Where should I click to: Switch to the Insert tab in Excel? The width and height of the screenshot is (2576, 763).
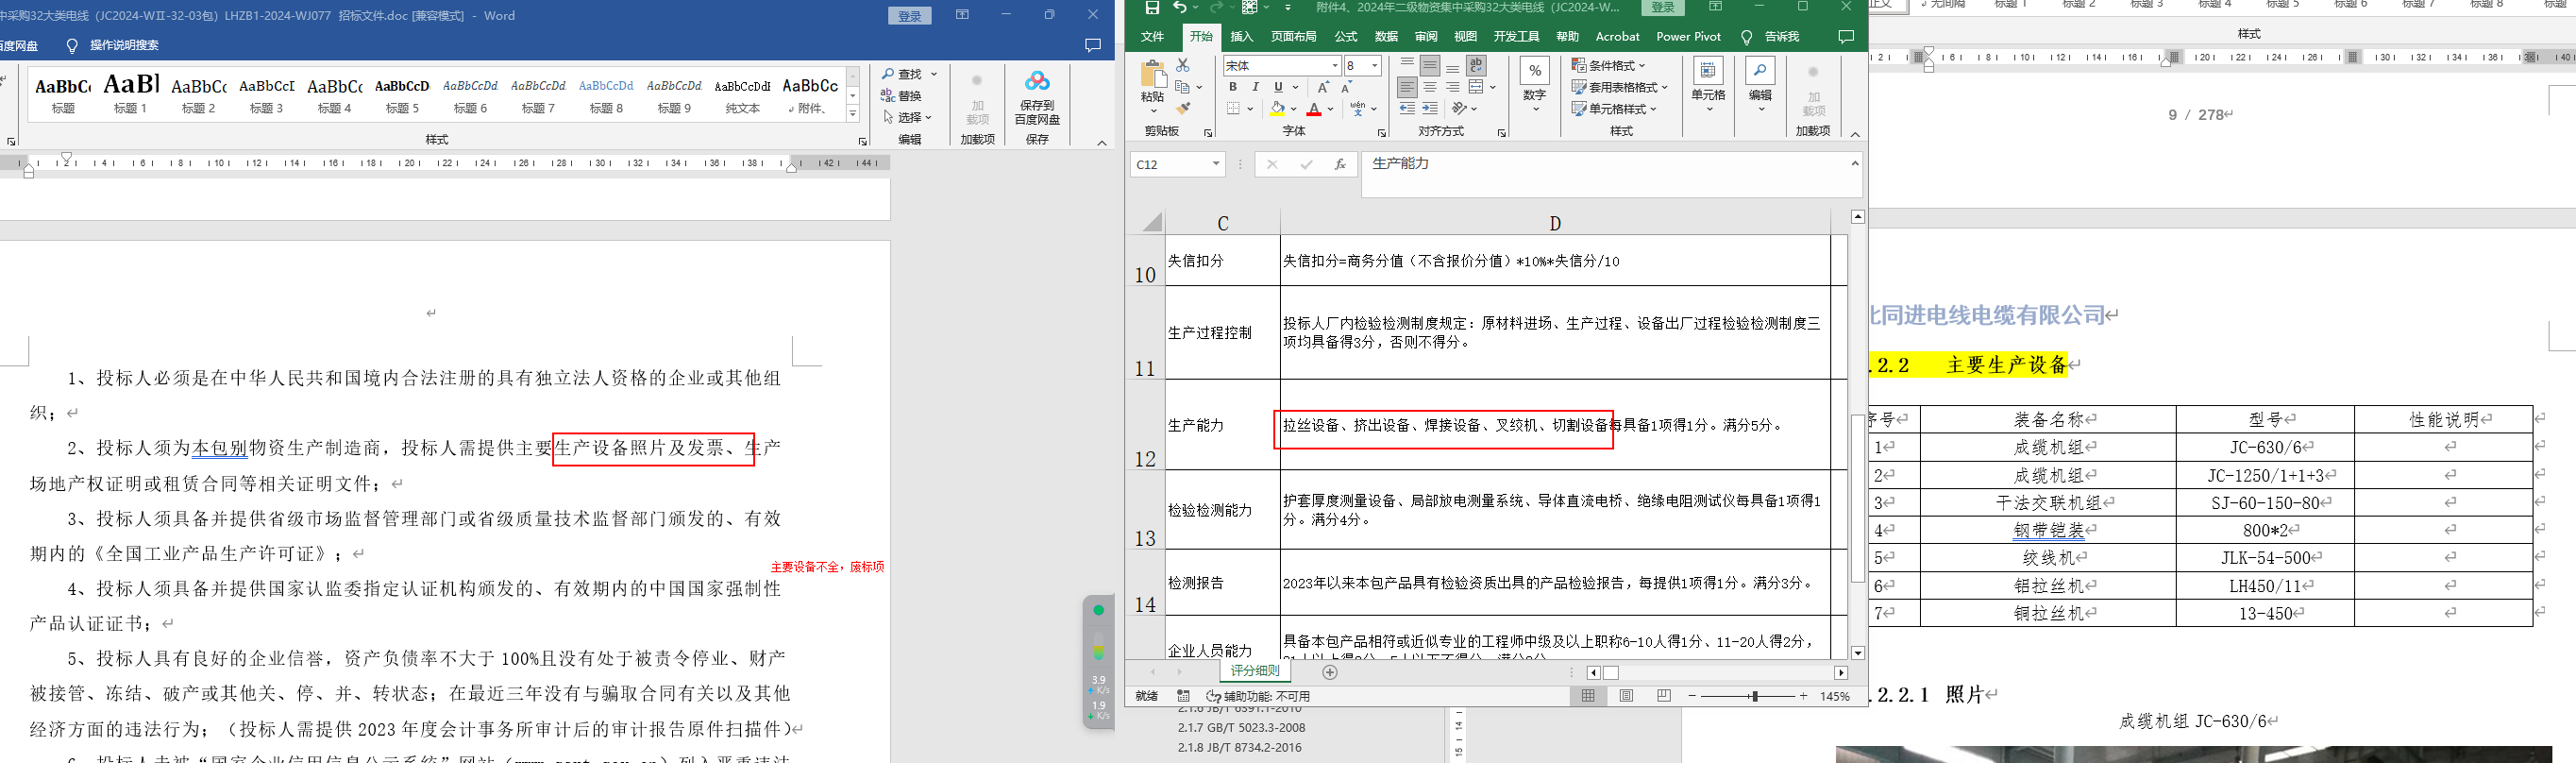click(1241, 37)
